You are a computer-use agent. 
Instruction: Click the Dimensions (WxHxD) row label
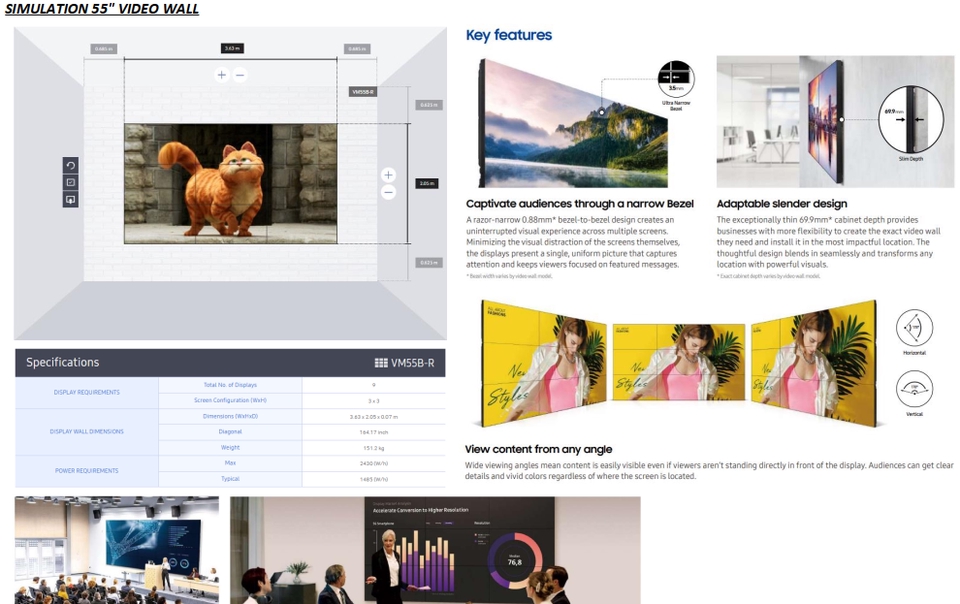click(x=230, y=416)
